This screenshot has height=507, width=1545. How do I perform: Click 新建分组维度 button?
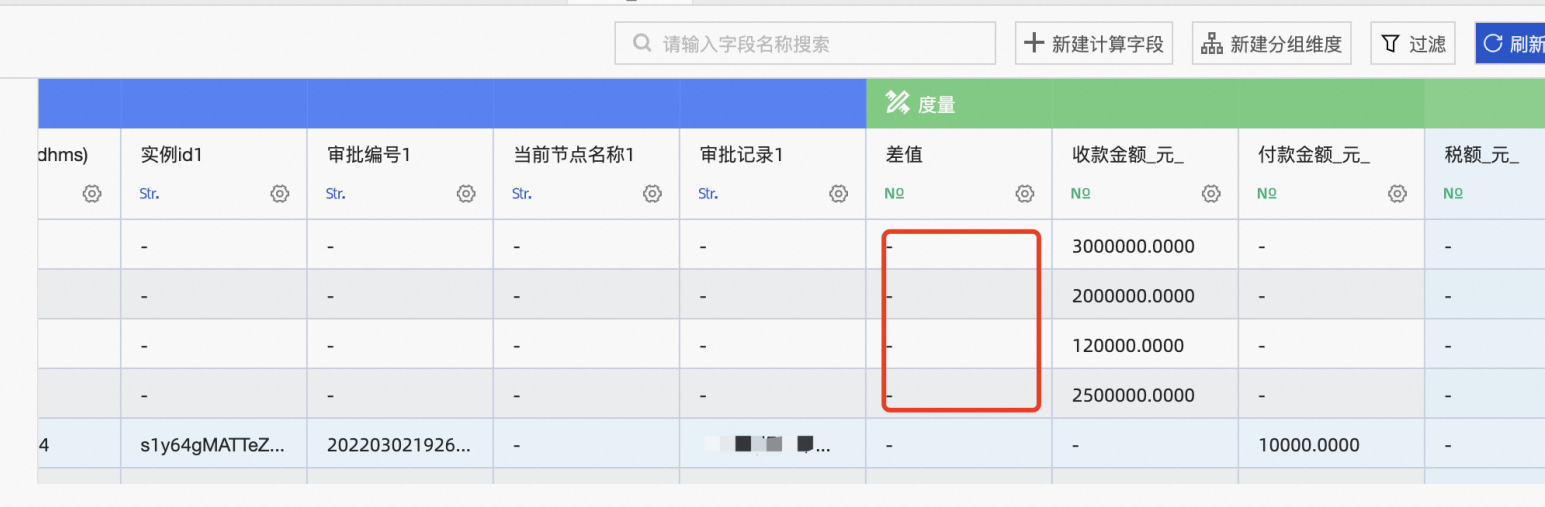[x=1272, y=44]
